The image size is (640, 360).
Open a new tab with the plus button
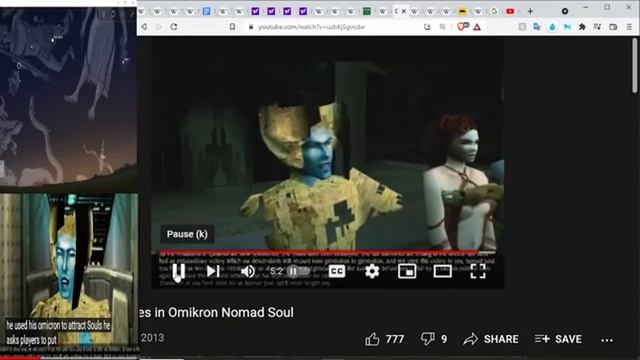530,11
